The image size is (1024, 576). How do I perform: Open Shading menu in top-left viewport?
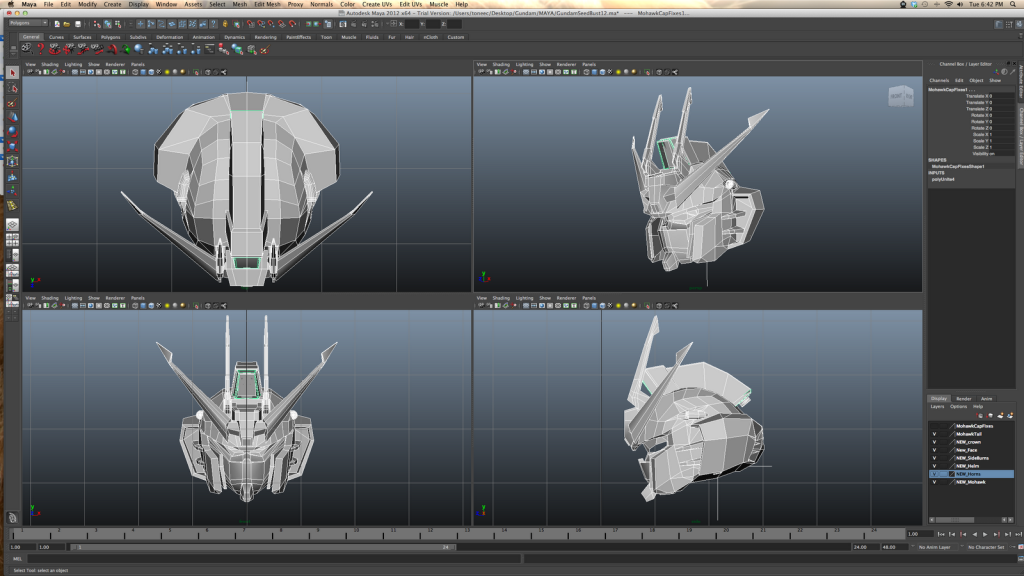51,64
